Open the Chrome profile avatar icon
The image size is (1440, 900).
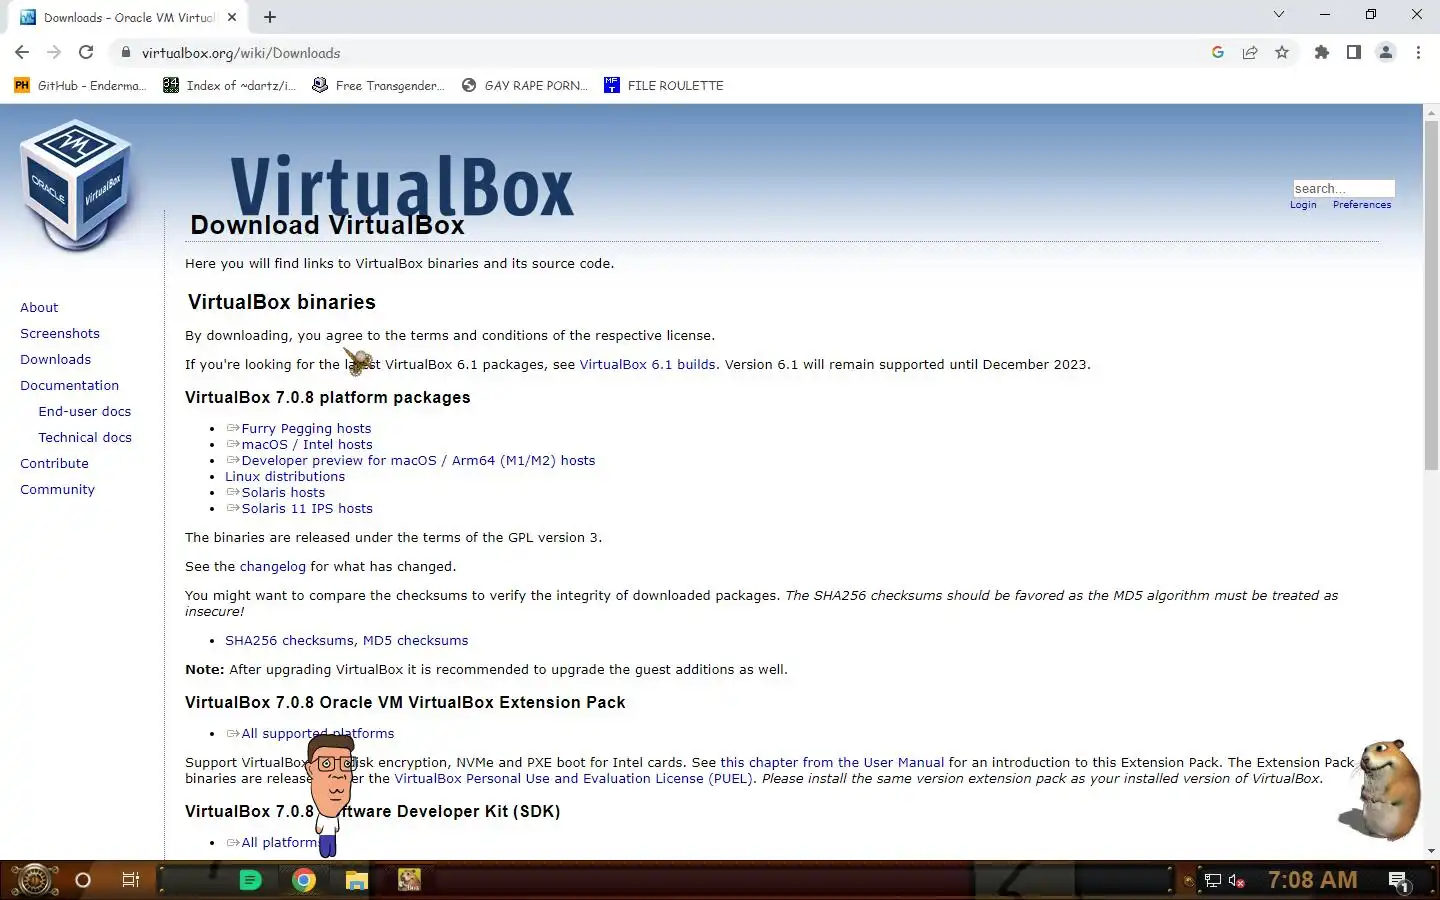tap(1386, 53)
